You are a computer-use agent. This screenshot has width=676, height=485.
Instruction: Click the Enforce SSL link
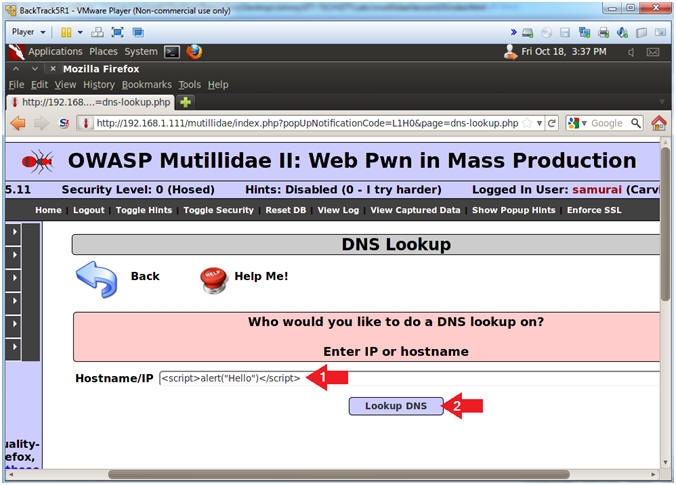[x=594, y=210]
